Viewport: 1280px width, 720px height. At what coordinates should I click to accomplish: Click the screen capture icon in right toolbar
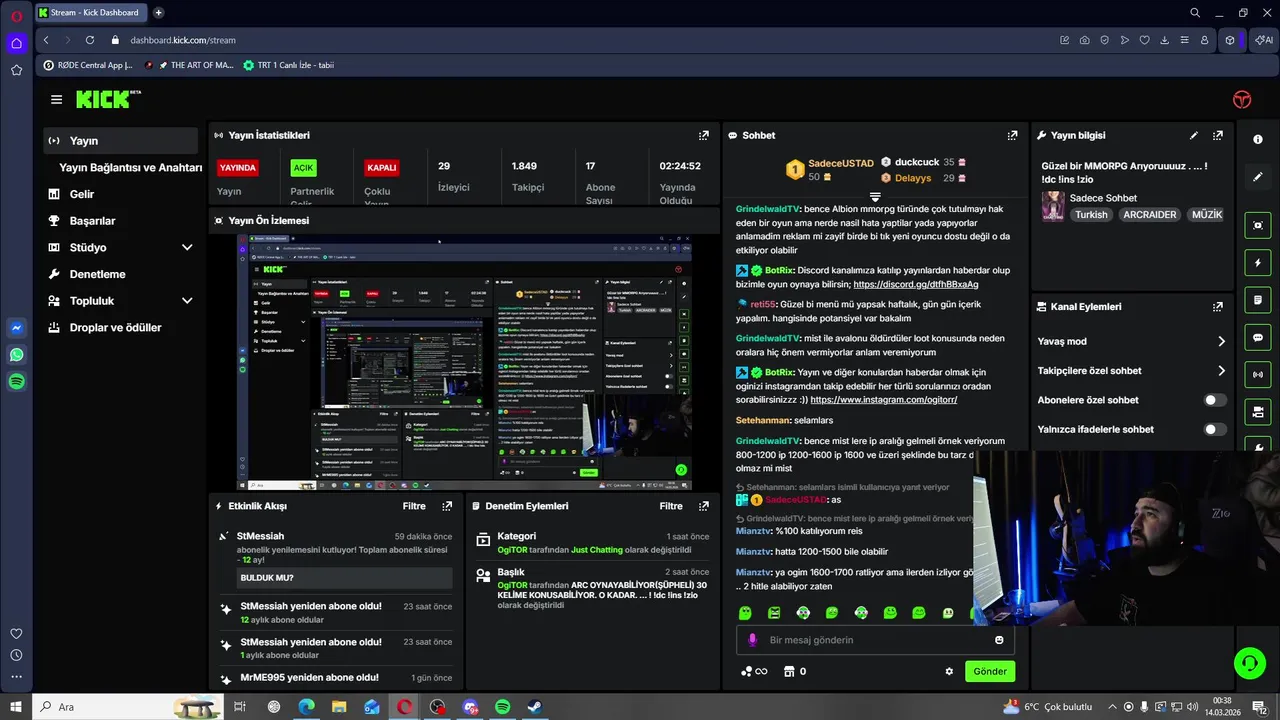tap(1258, 226)
